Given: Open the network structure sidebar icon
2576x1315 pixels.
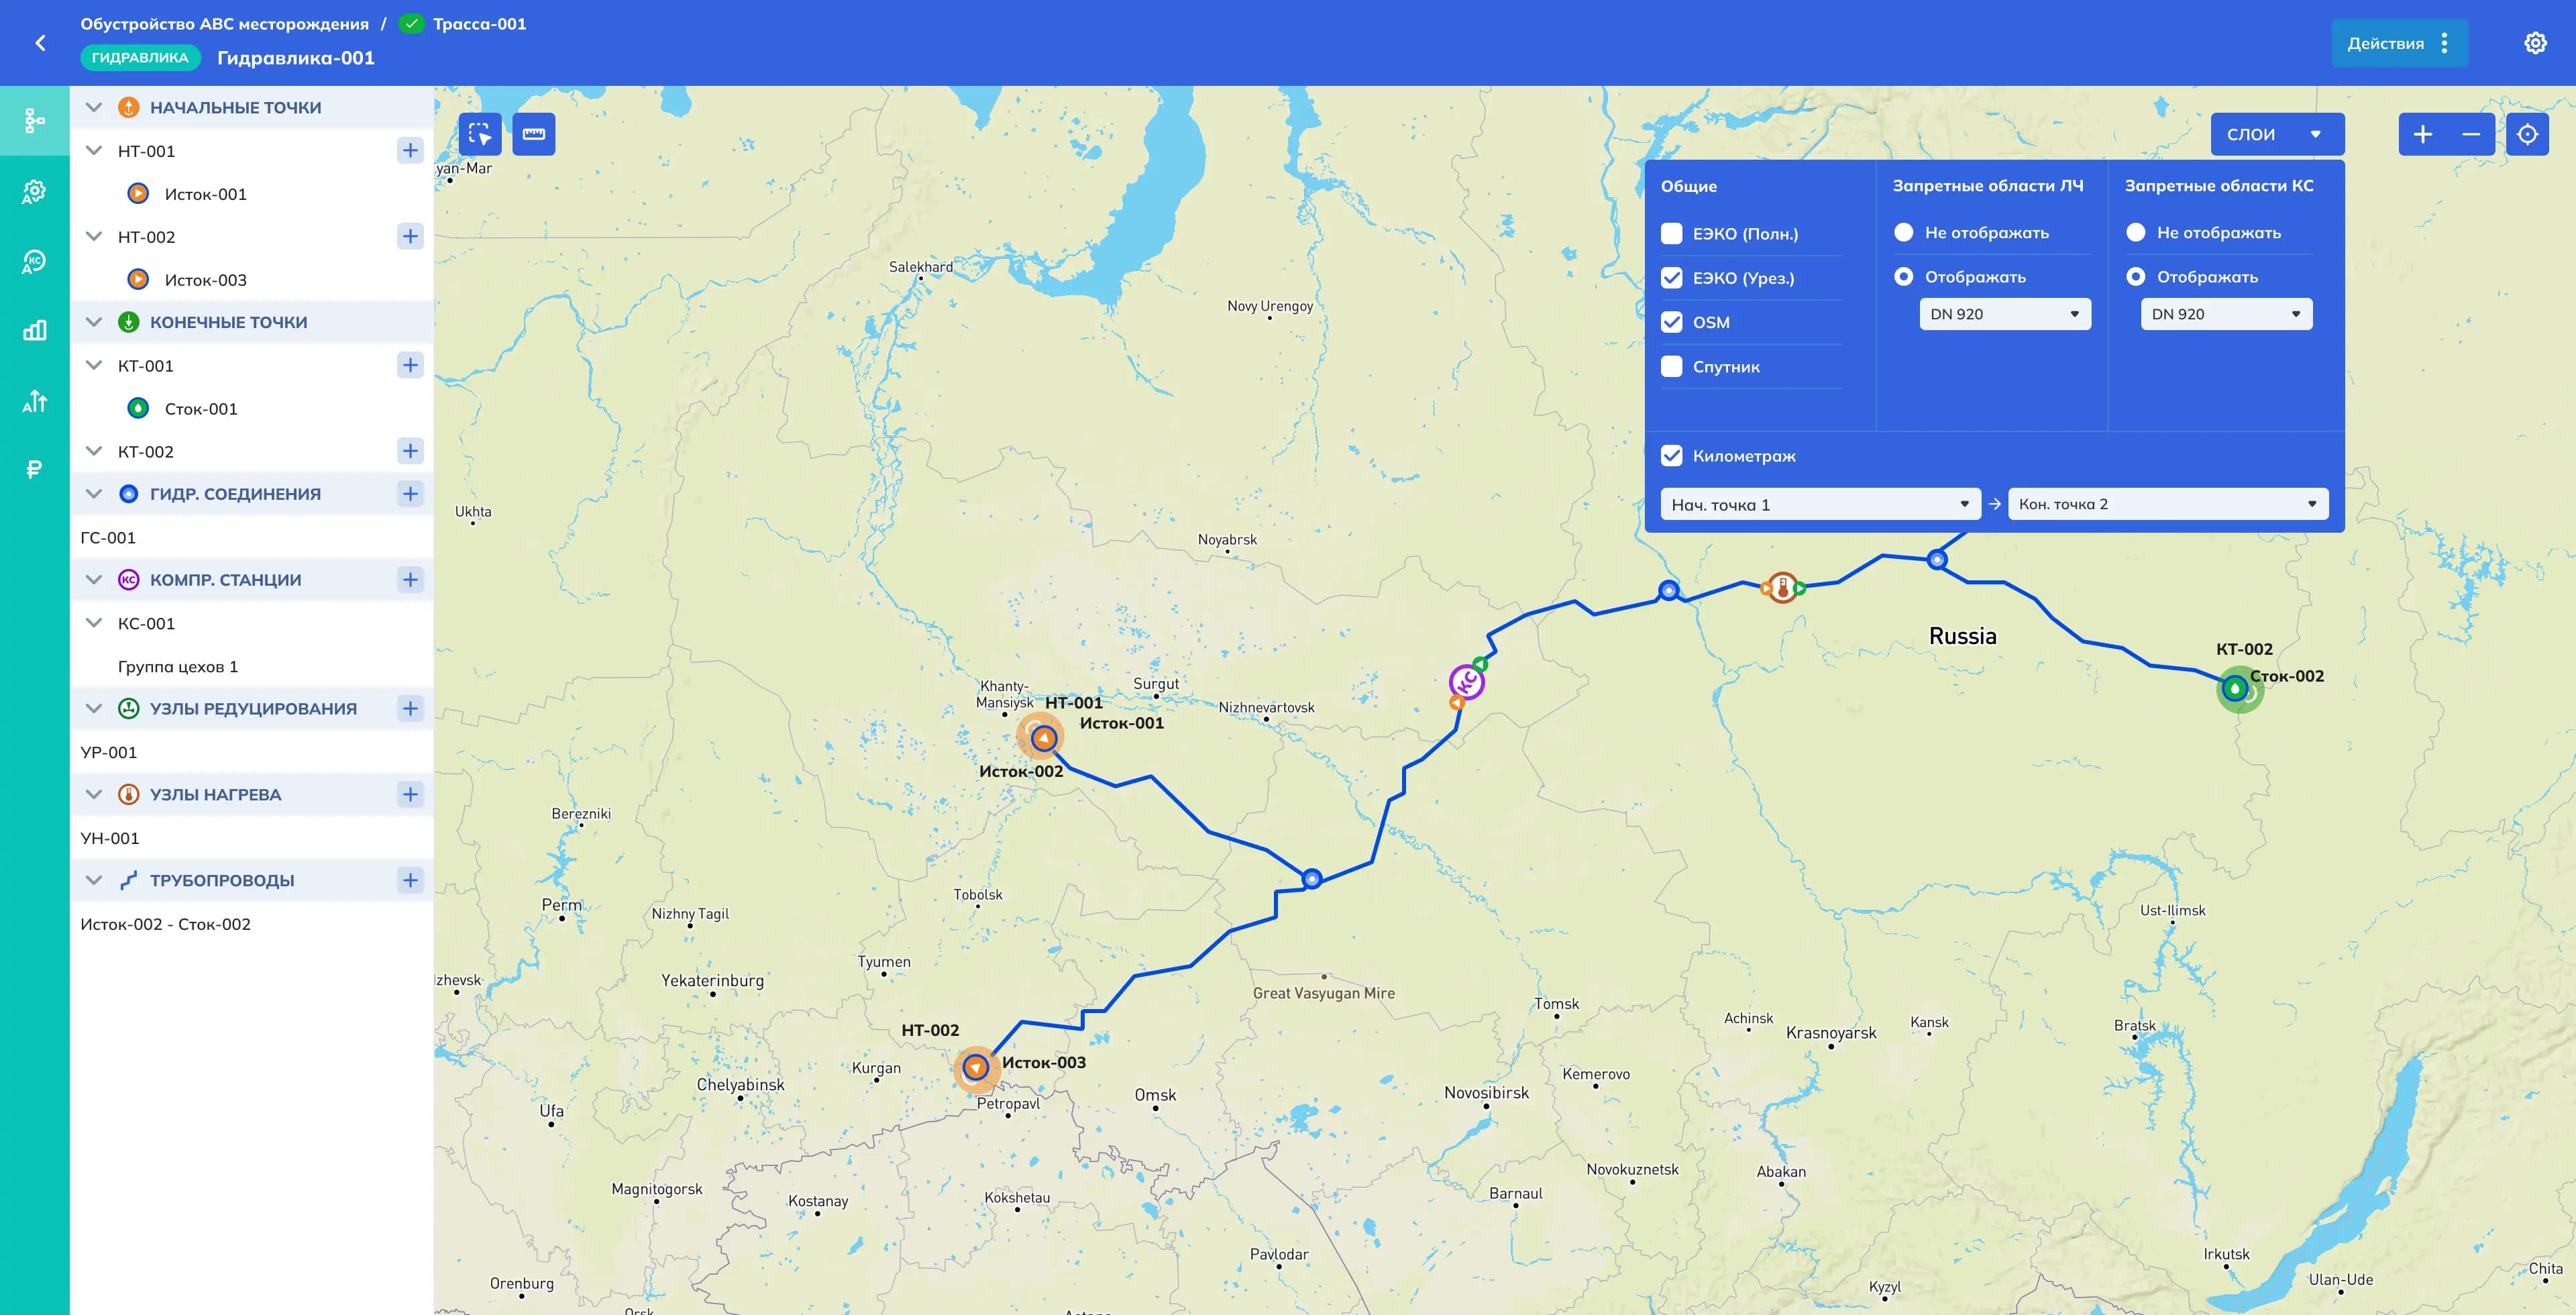Looking at the screenshot, I should pyautogui.click(x=34, y=121).
